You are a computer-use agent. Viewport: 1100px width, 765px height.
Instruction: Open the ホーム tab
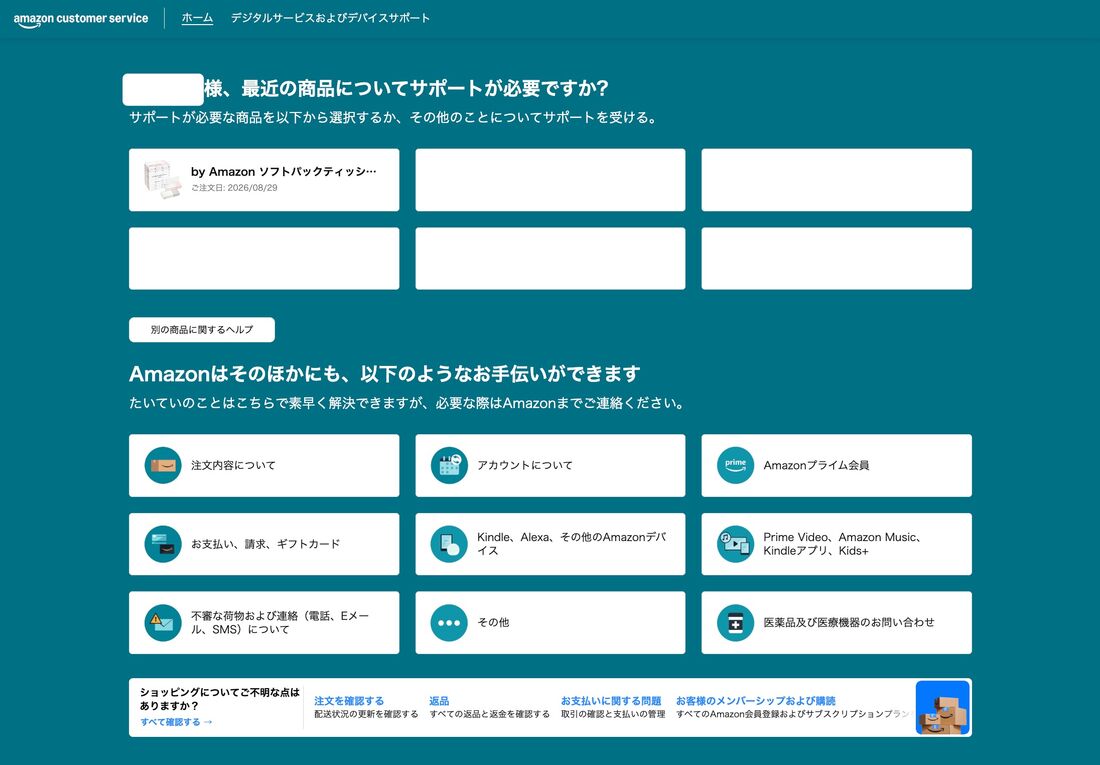[x=197, y=18]
